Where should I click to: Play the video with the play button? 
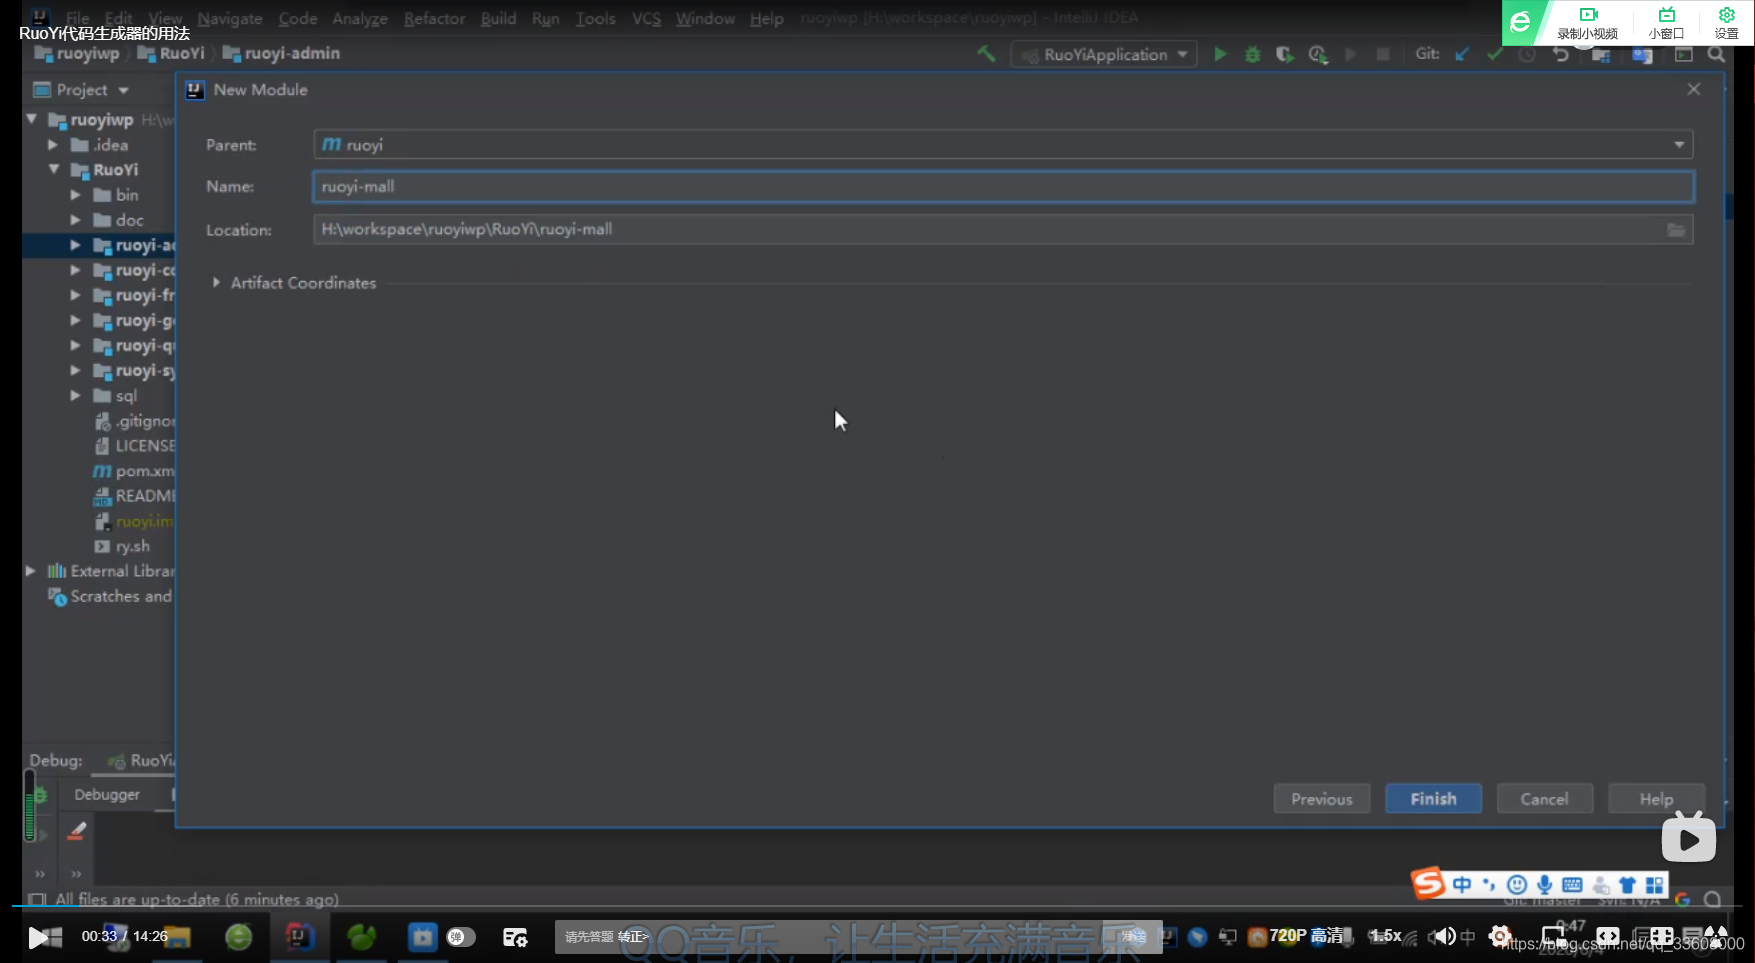[38, 937]
